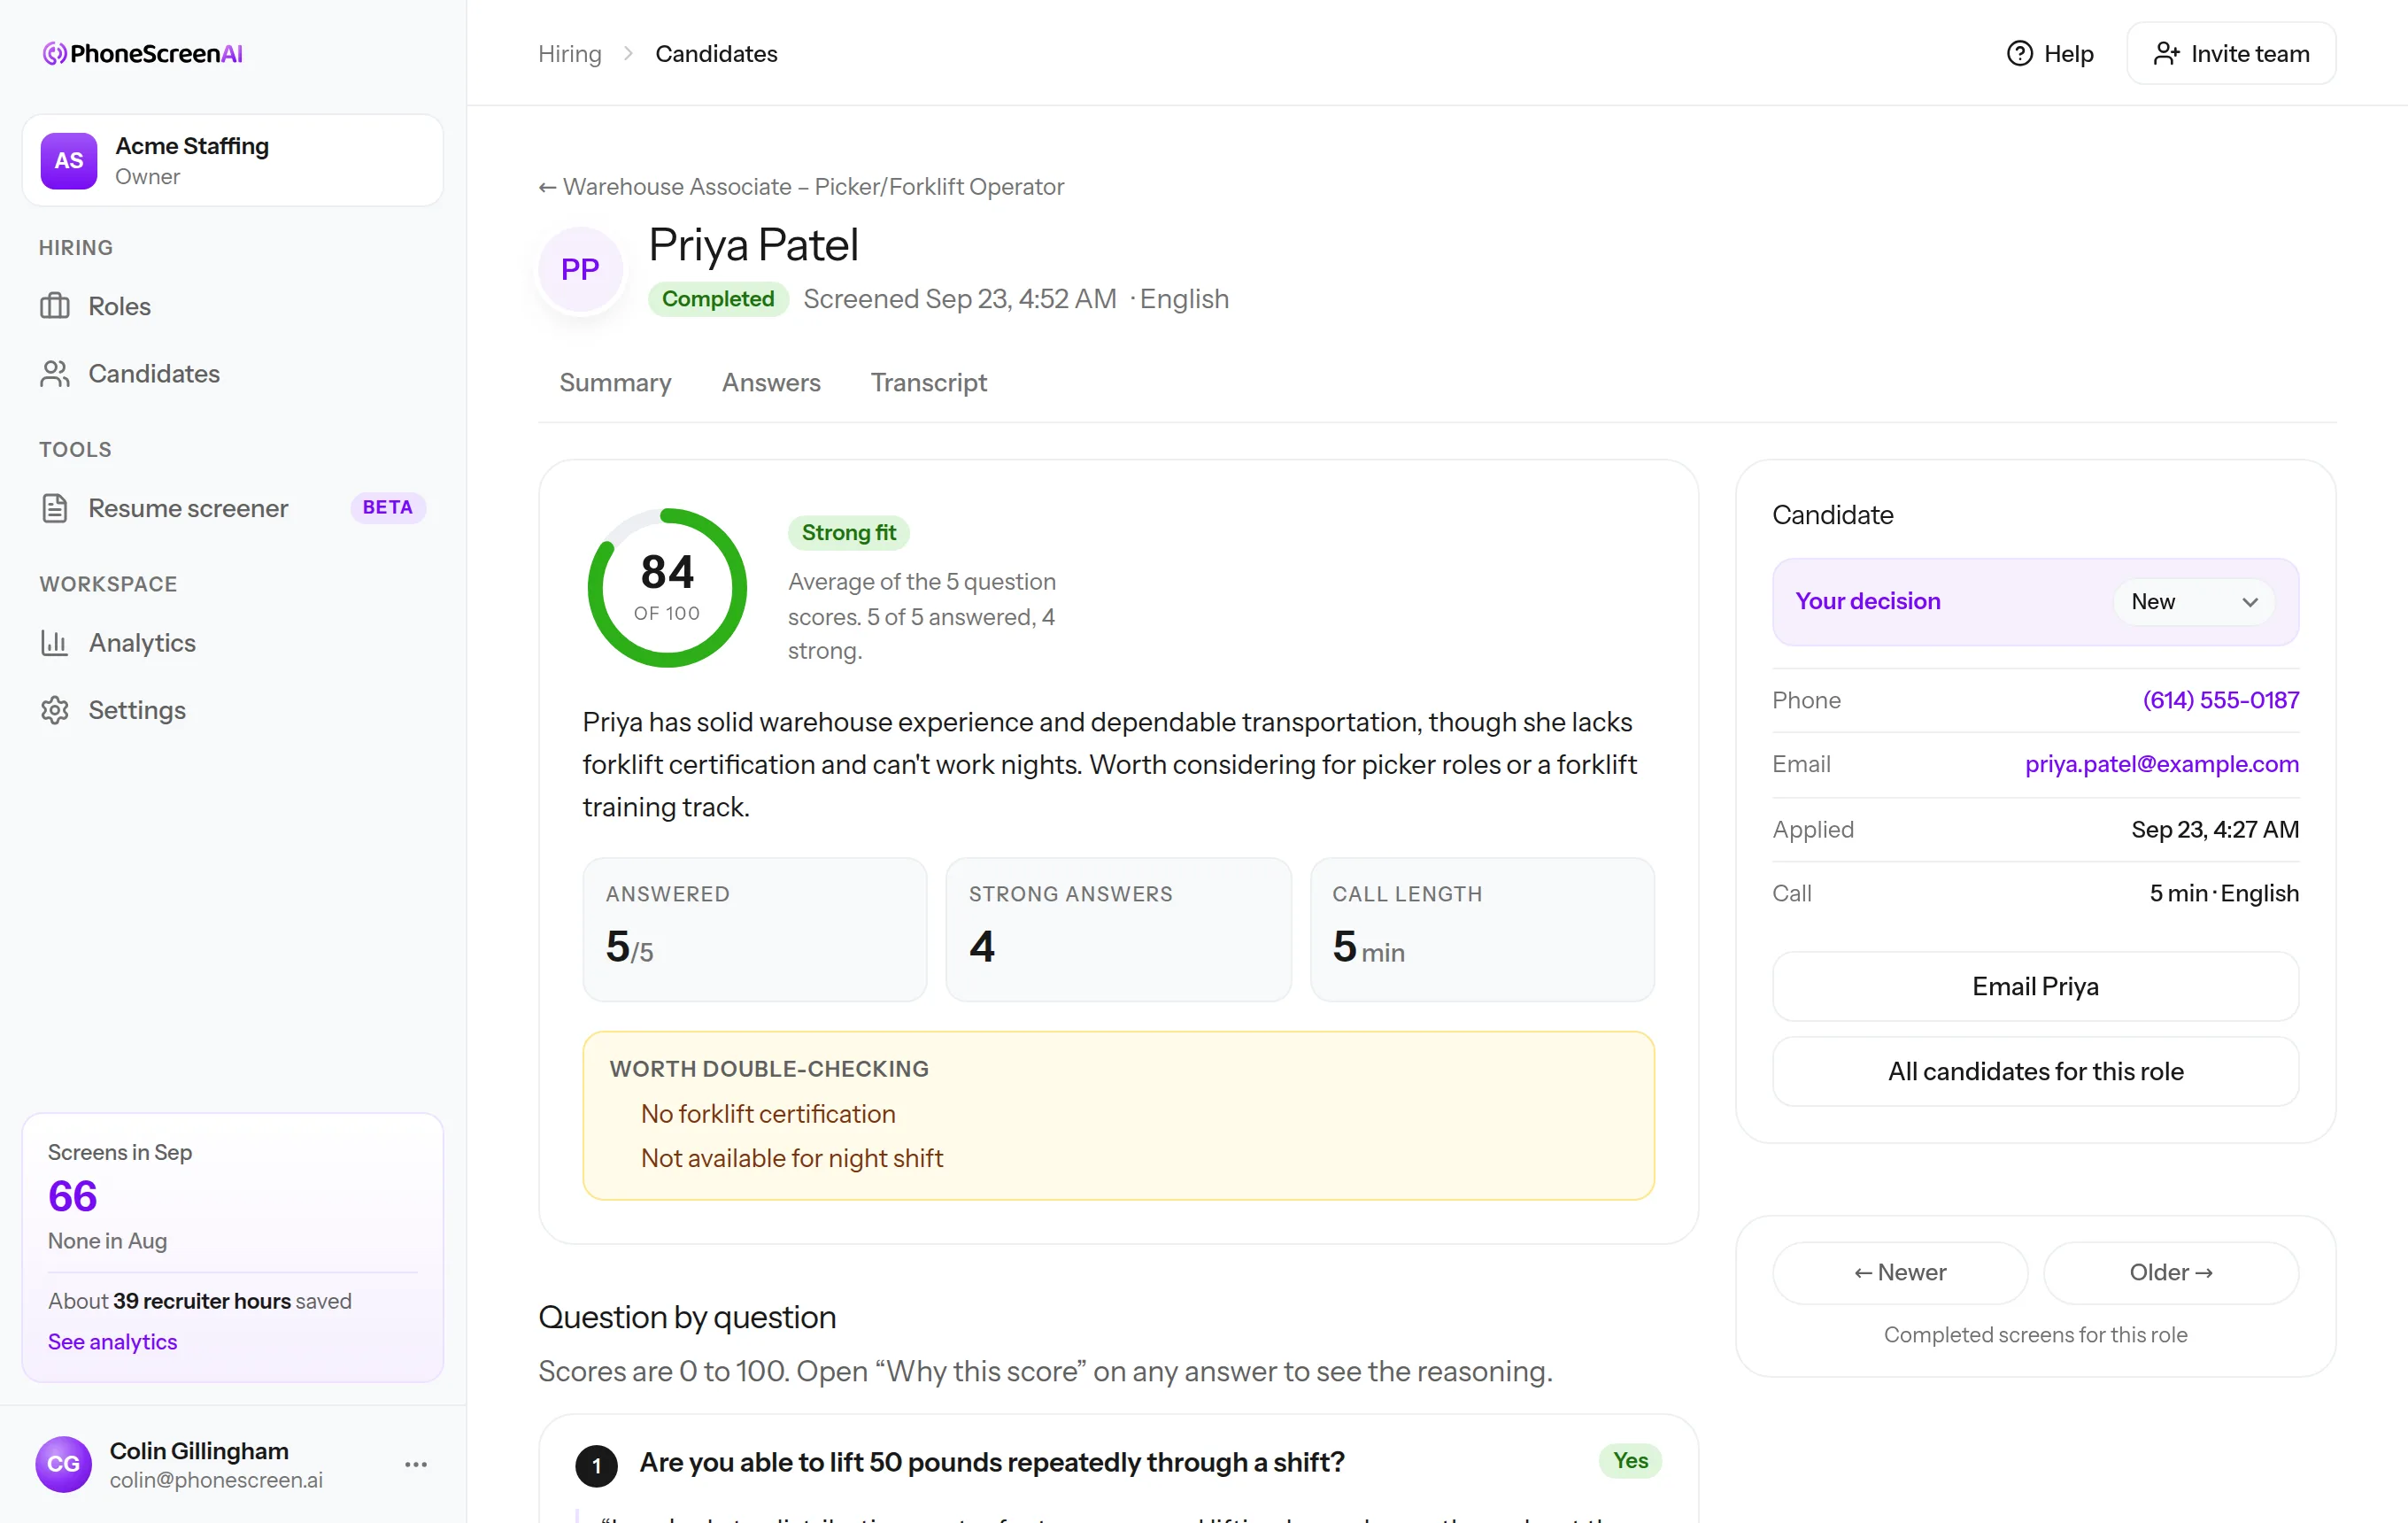Click the Completed status badge
The height and width of the screenshot is (1523, 2408).
pos(718,299)
